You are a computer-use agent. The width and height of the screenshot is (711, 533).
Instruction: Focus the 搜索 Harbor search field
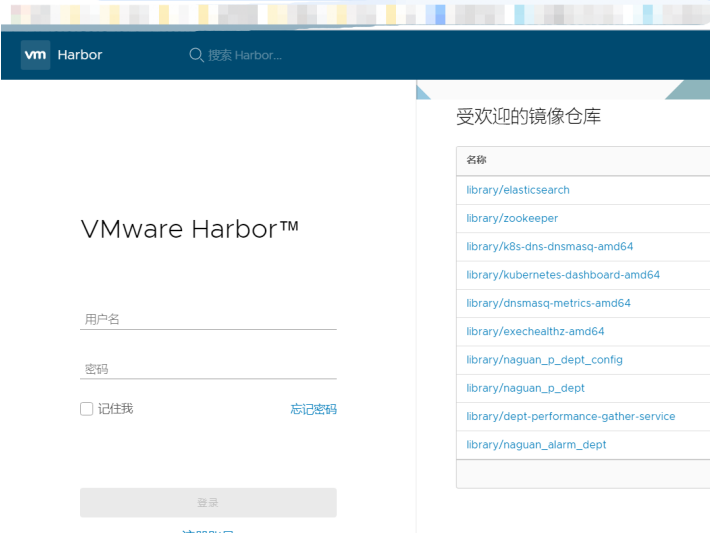(245, 55)
